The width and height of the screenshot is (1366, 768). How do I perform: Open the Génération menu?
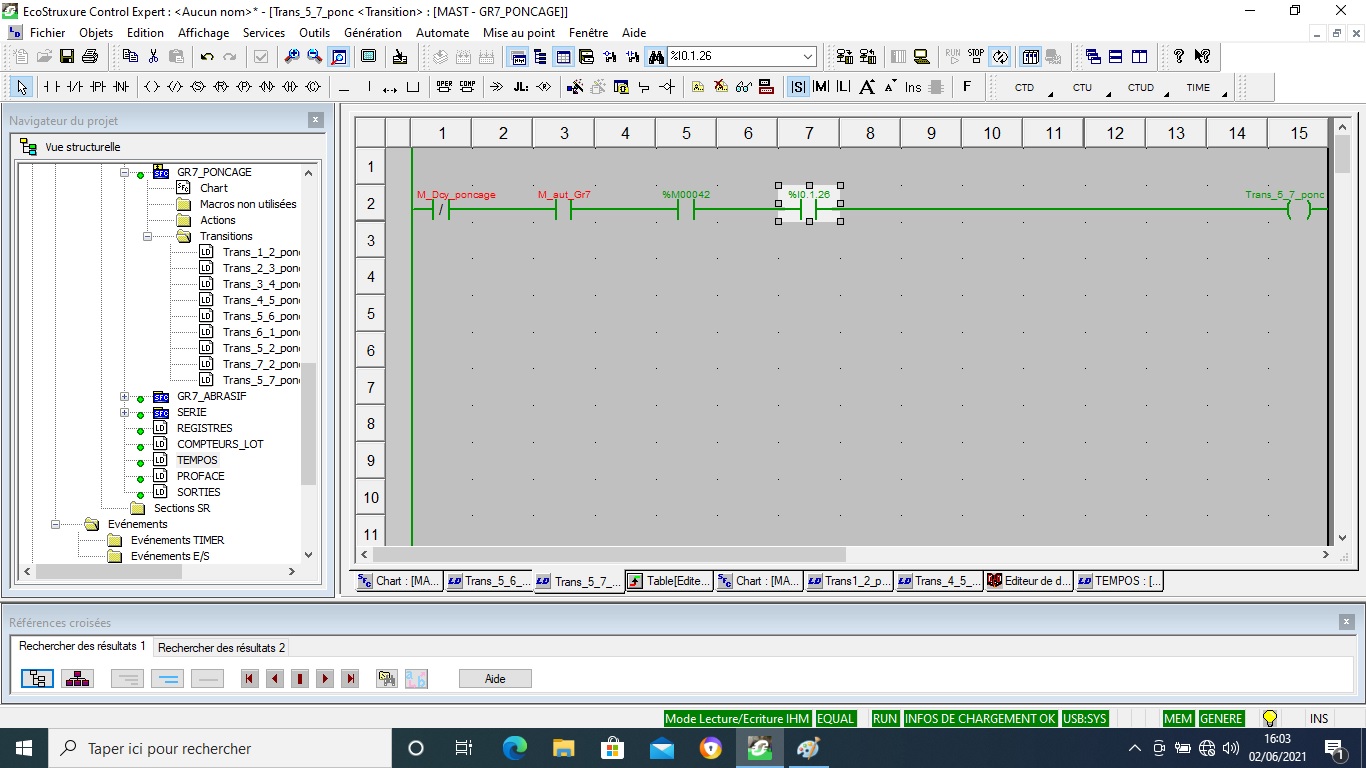click(372, 33)
